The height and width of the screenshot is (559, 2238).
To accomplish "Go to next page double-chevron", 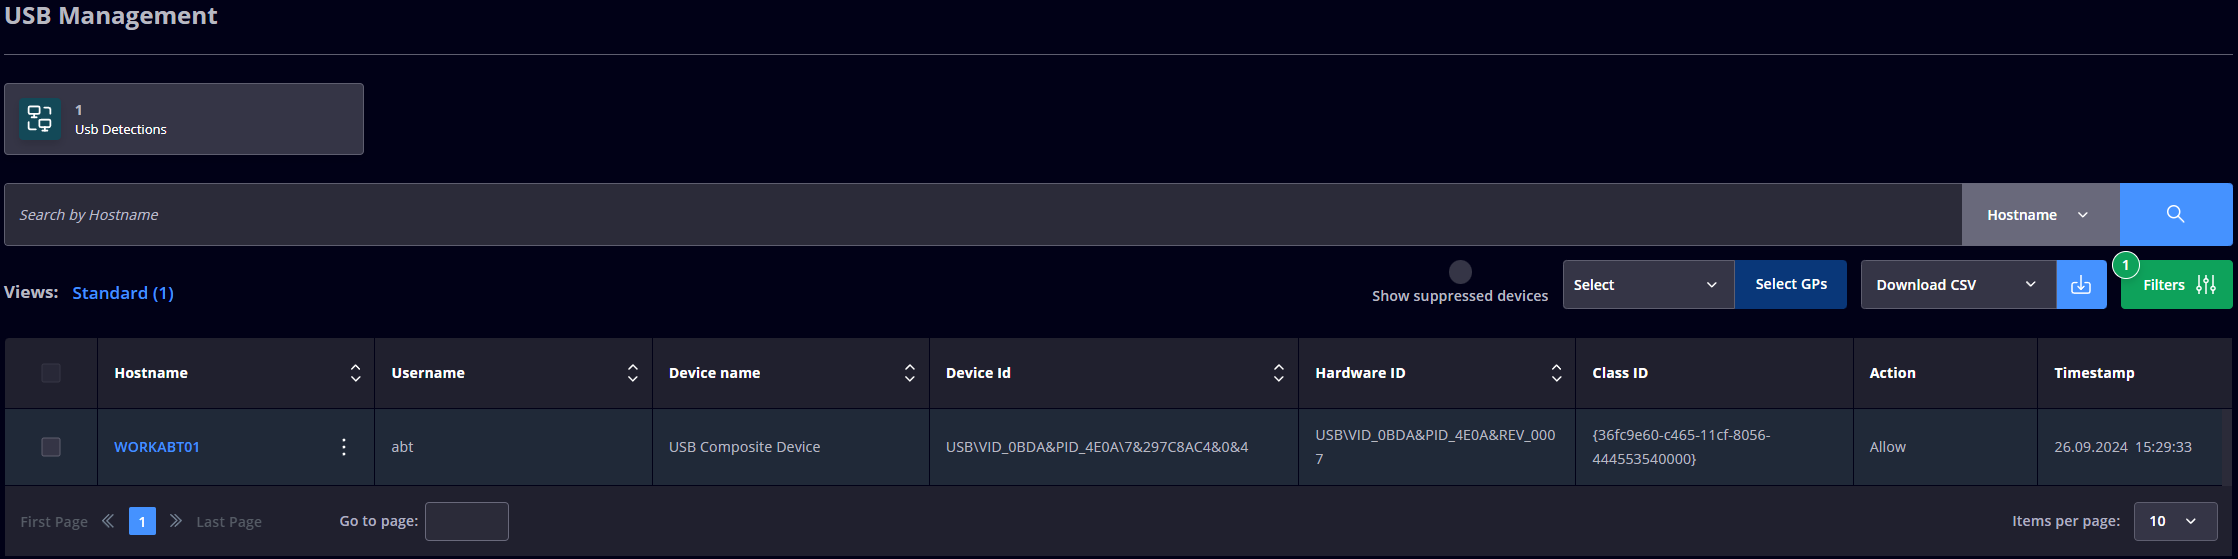I will pos(176,521).
